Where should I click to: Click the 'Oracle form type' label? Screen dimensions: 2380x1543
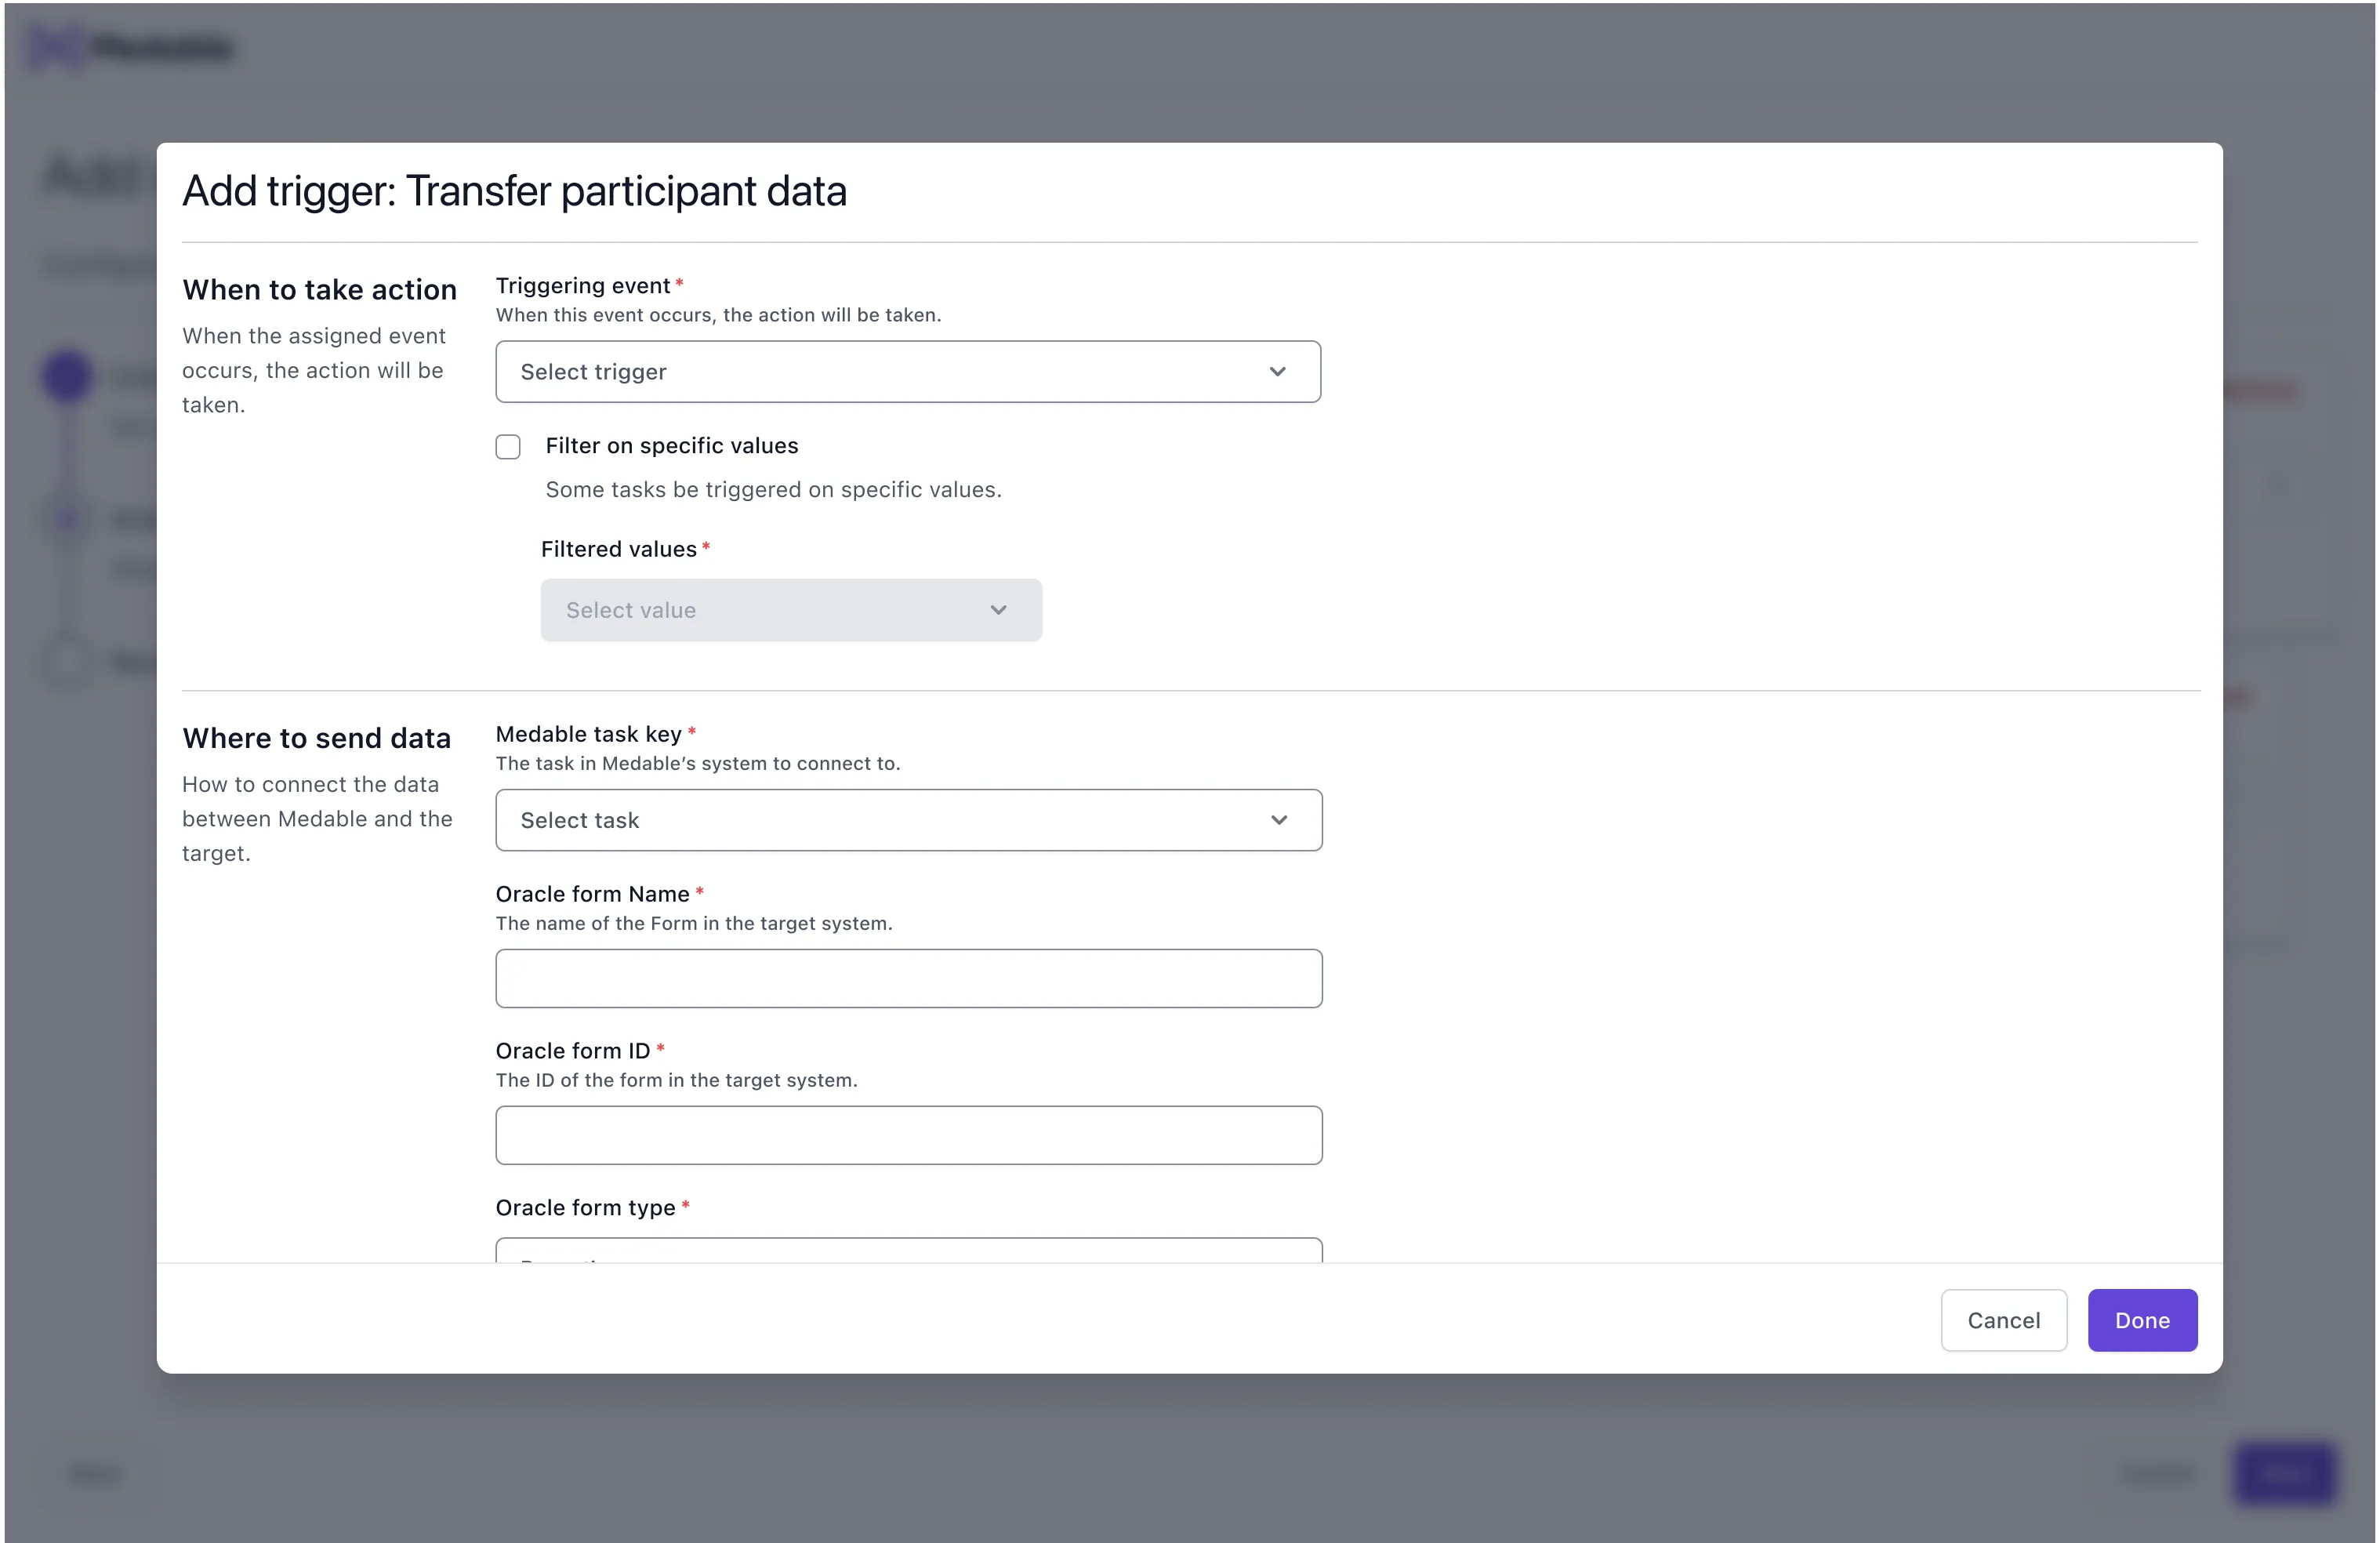586,1207
